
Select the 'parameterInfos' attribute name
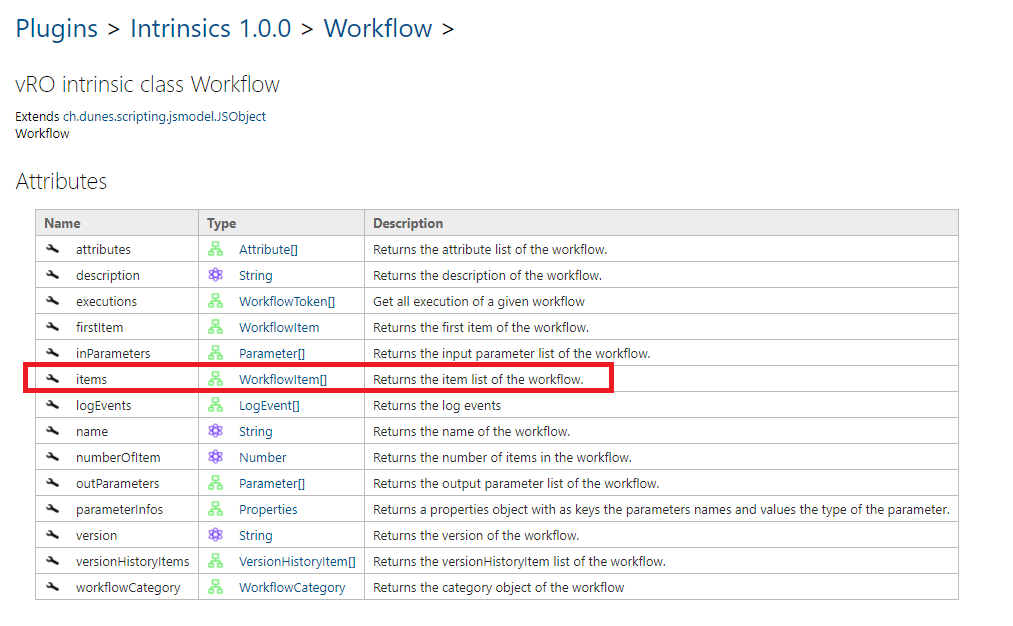pyautogui.click(x=120, y=509)
